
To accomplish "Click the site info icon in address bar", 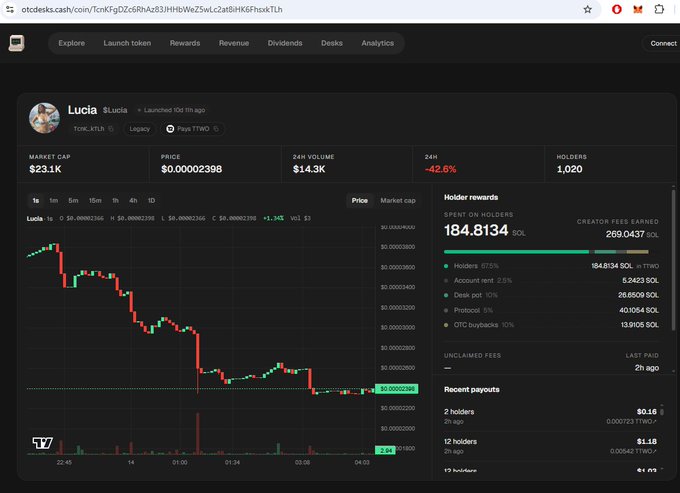I will [10, 9].
